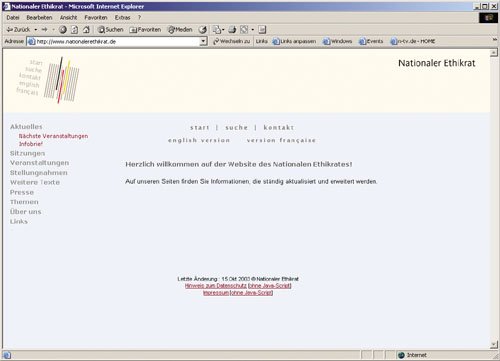Viewport: 500px width, 361px height.
Task: Click the Wechseln zu button
Action: click(x=231, y=41)
